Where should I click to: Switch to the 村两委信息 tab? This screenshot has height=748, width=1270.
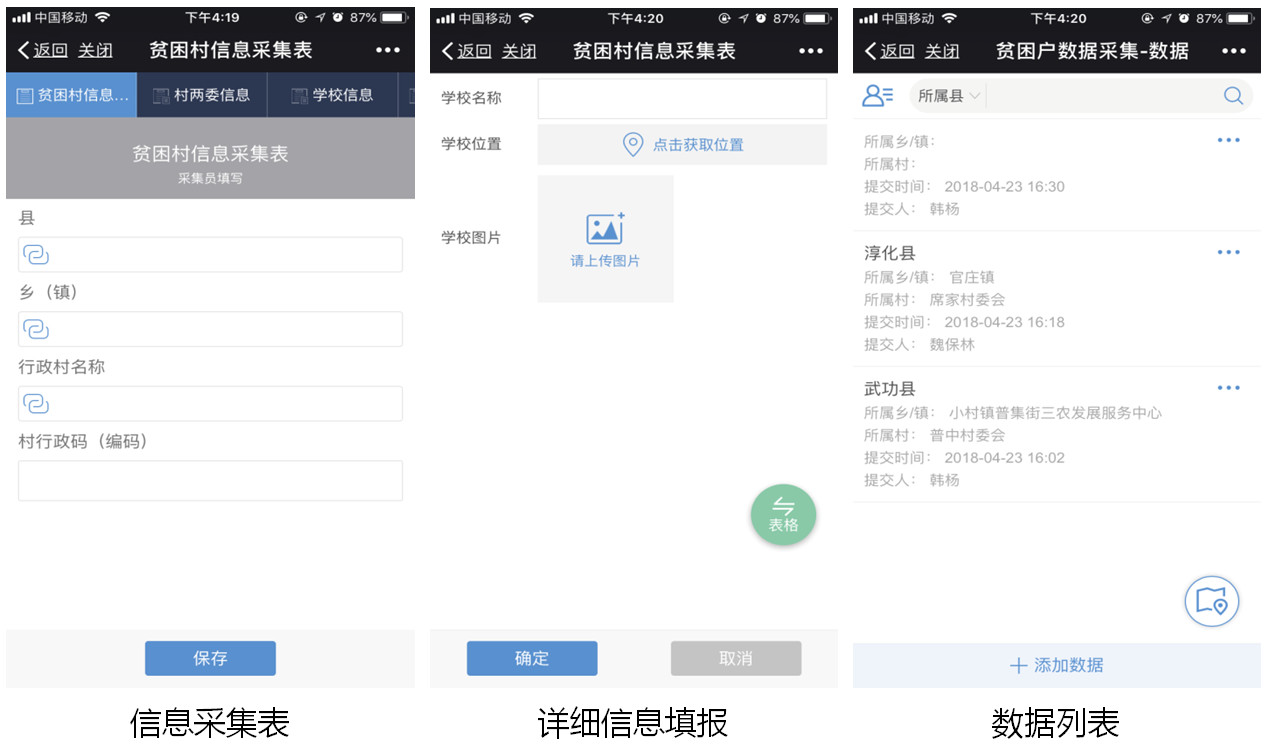[x=202, y=95]
